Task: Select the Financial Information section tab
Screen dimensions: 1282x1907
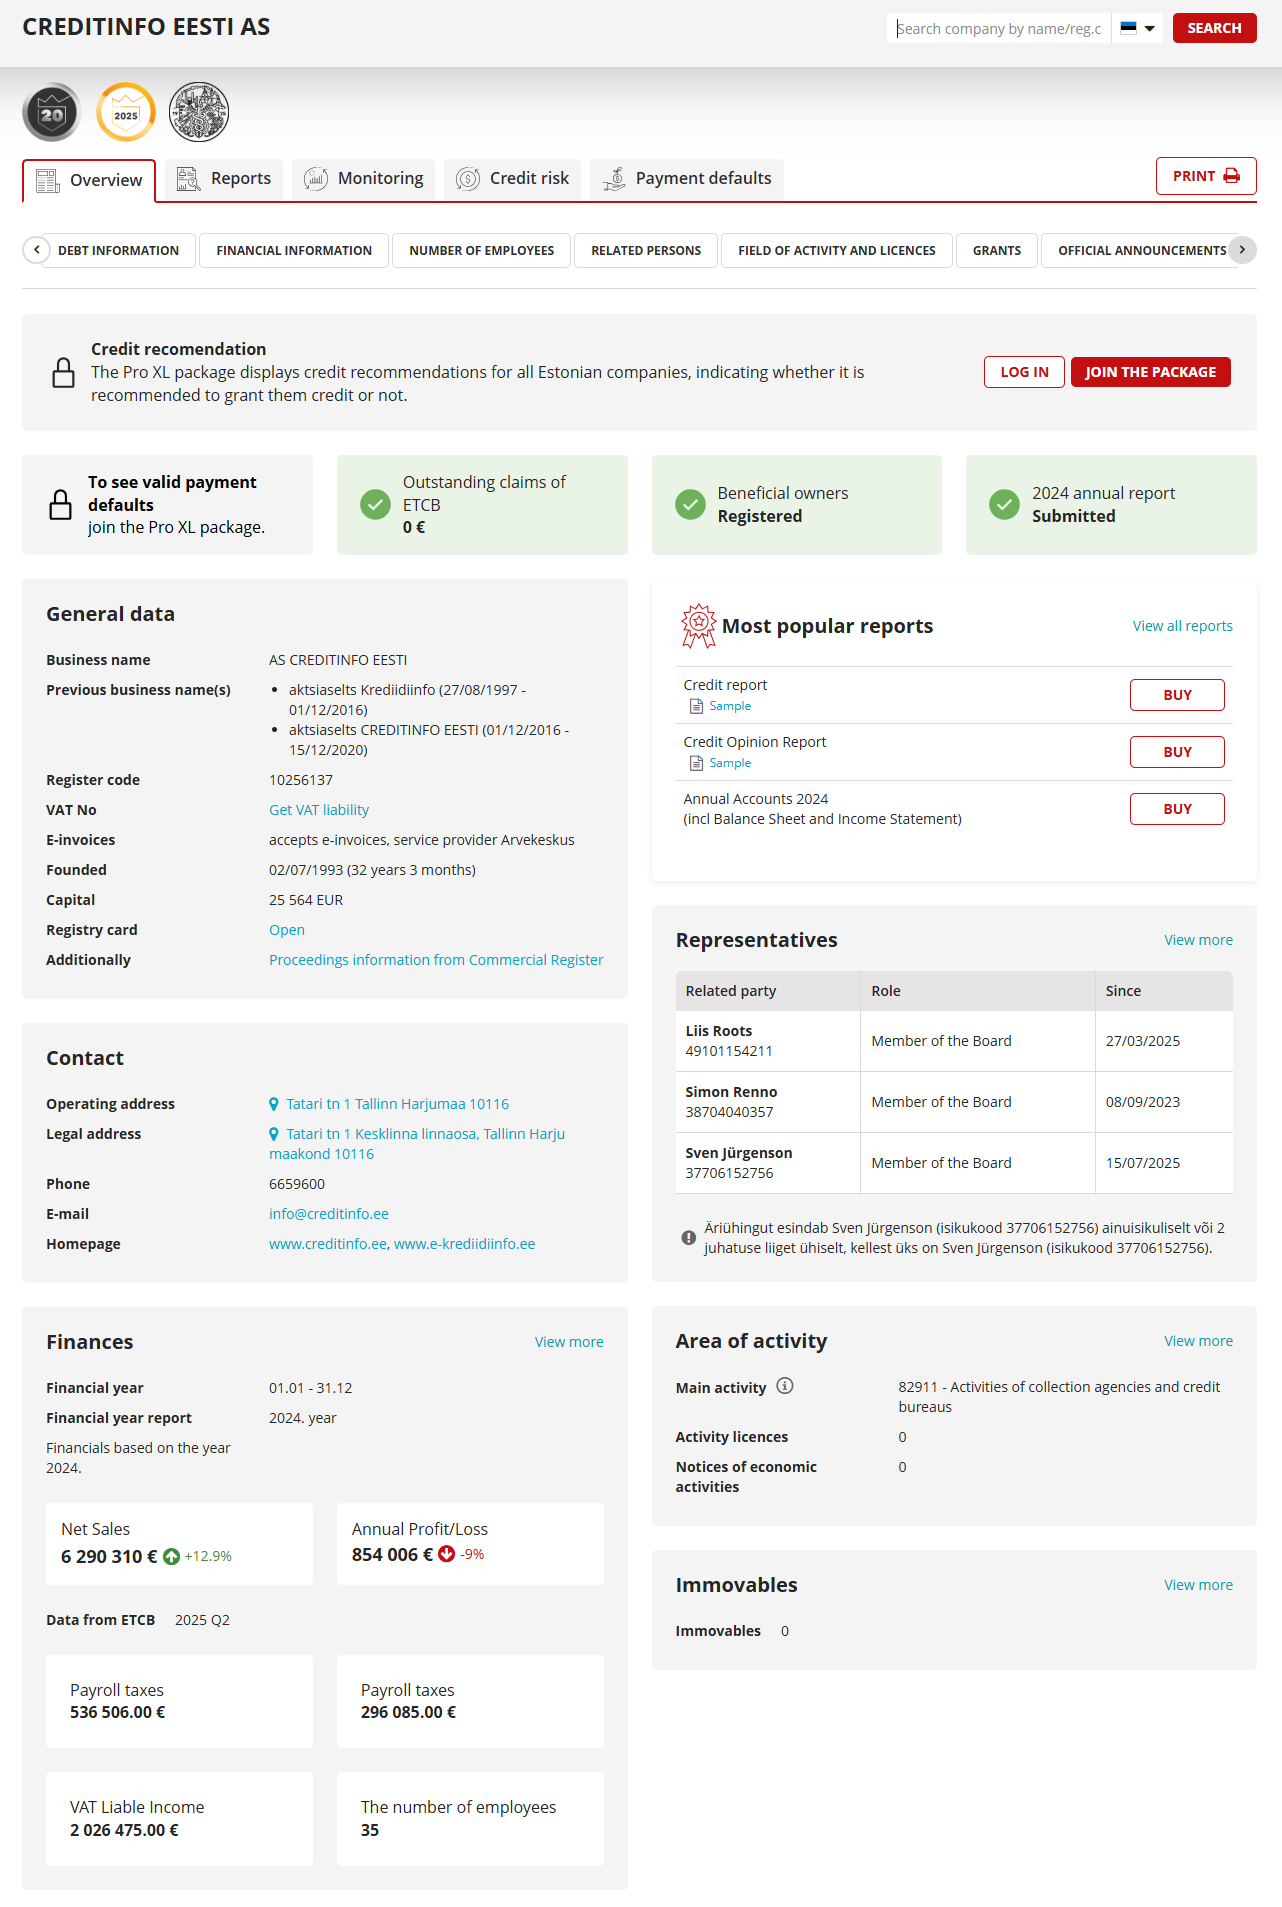Action: pos(294,251)
